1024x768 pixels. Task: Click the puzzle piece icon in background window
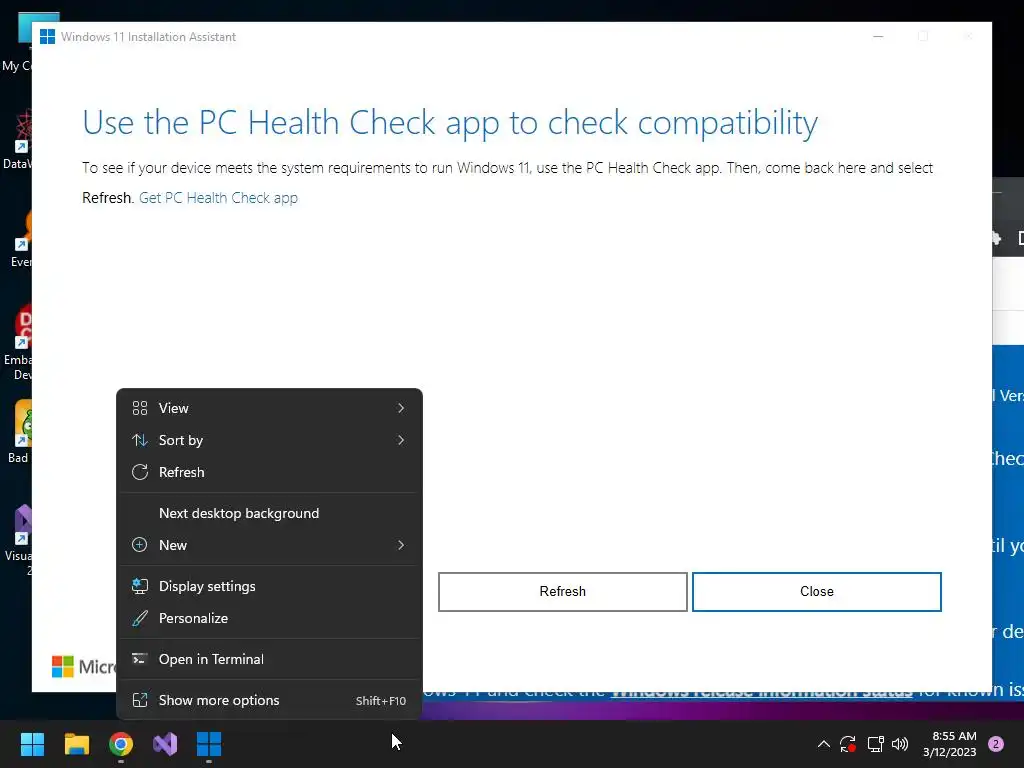click(x=996, y=238)
